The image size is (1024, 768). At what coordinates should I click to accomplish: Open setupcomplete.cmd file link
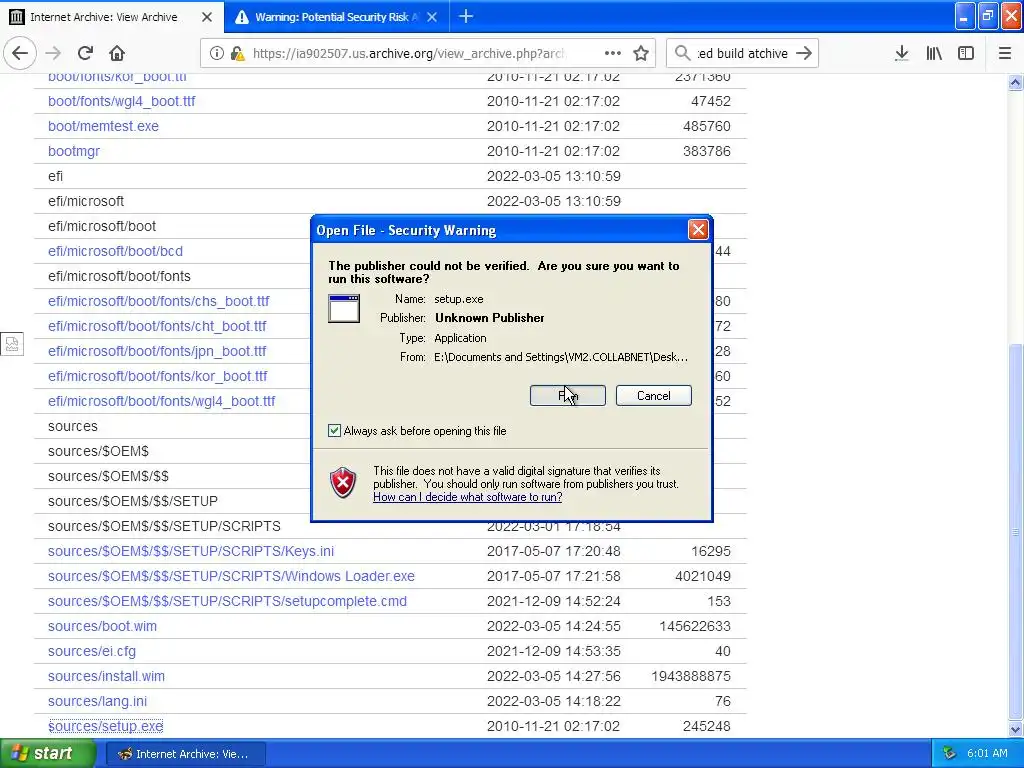(x=227, y=601)
